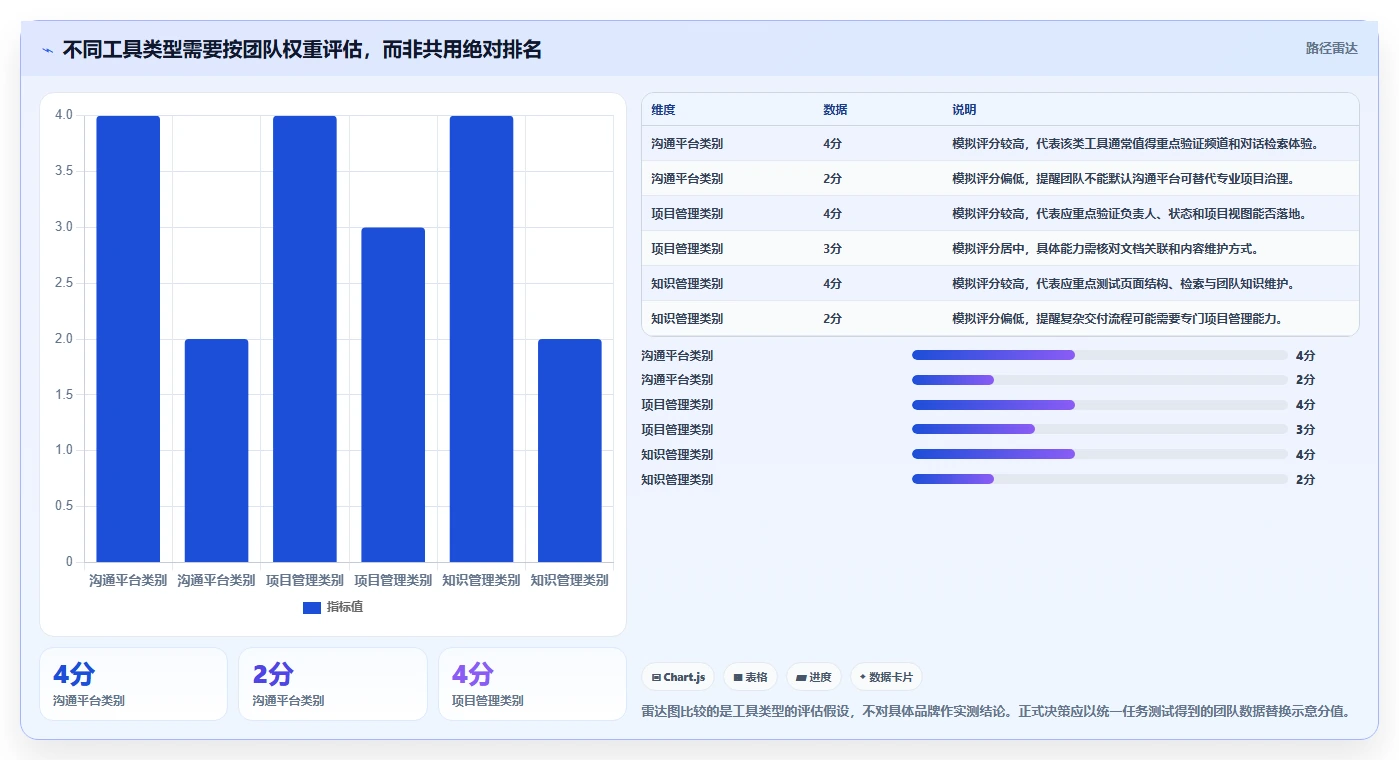Click the Chart.js chip icon
The image size is (1399, 760).
coord(656,677)
